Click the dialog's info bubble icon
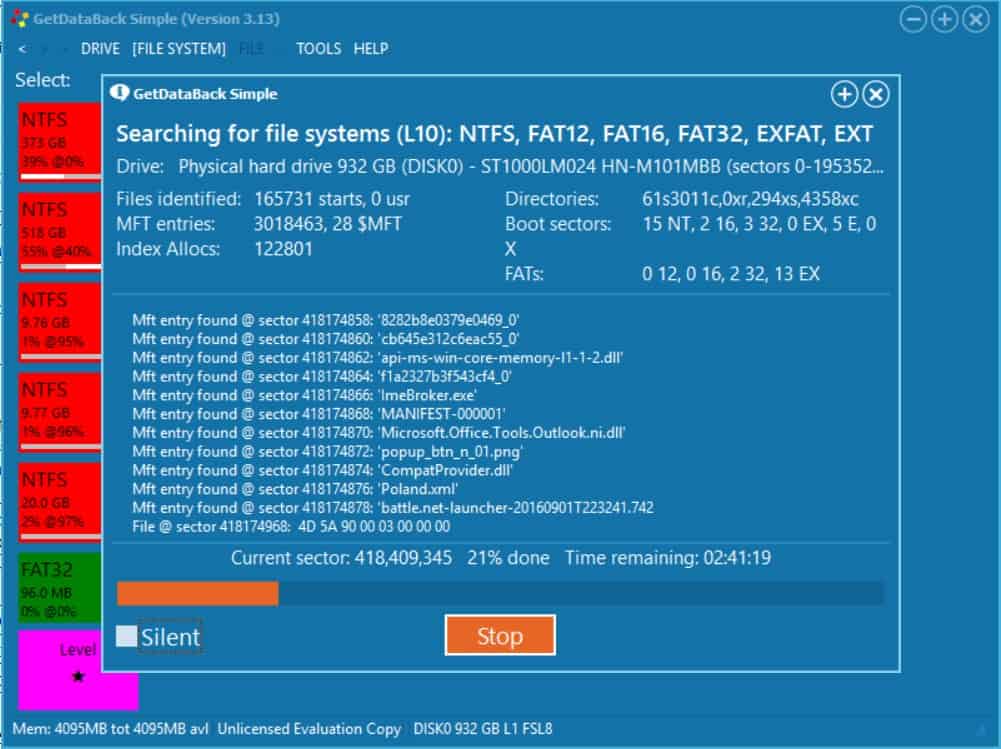The width and height of the screenshot is (1001, 749). click(119, 93)
